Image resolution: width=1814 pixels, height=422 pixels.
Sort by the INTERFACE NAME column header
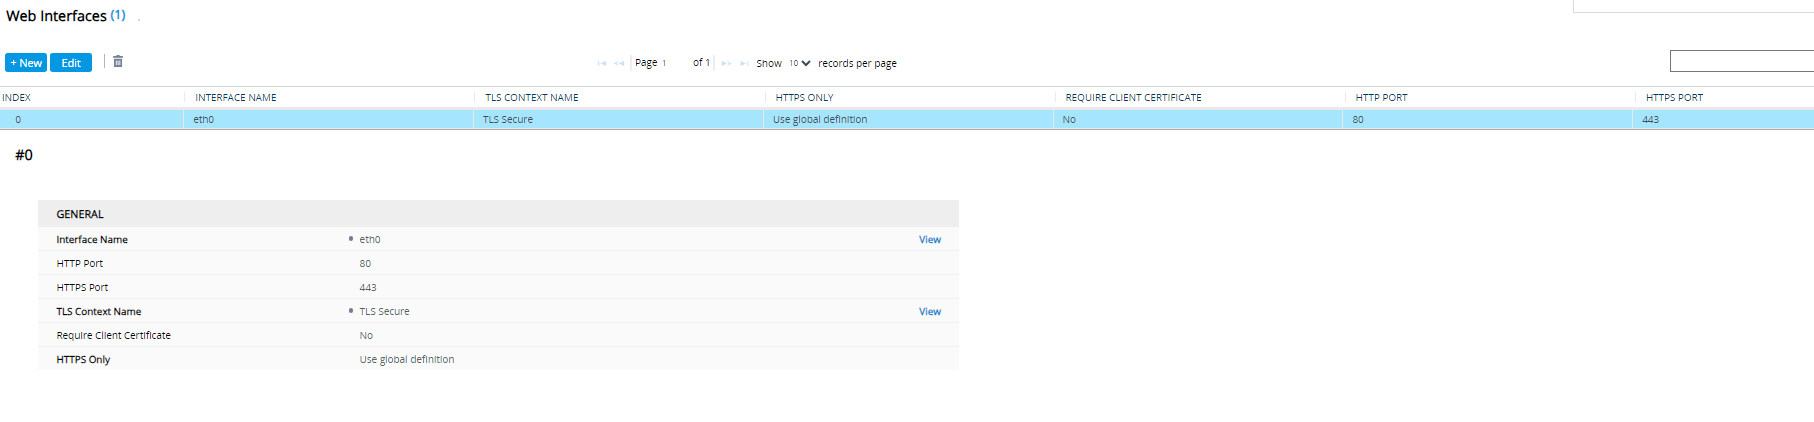[x=236, y=97]
